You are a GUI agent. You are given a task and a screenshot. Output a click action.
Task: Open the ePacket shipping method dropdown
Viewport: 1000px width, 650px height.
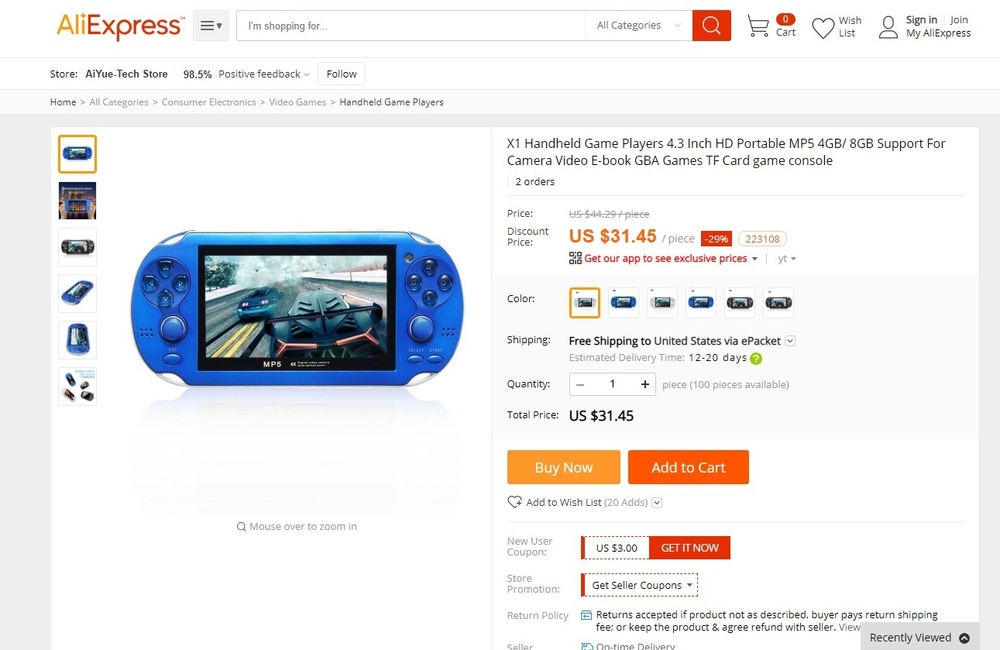(790, 341)
